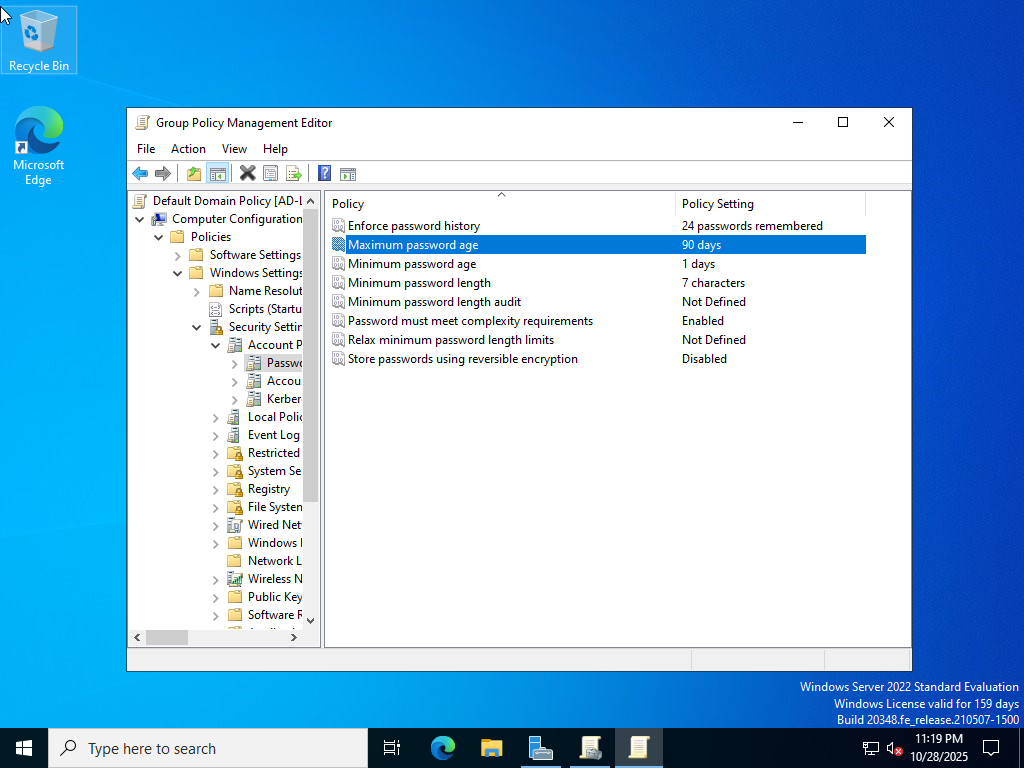
Task: Click the Back arrow toolbar icon
Action: 140,173
